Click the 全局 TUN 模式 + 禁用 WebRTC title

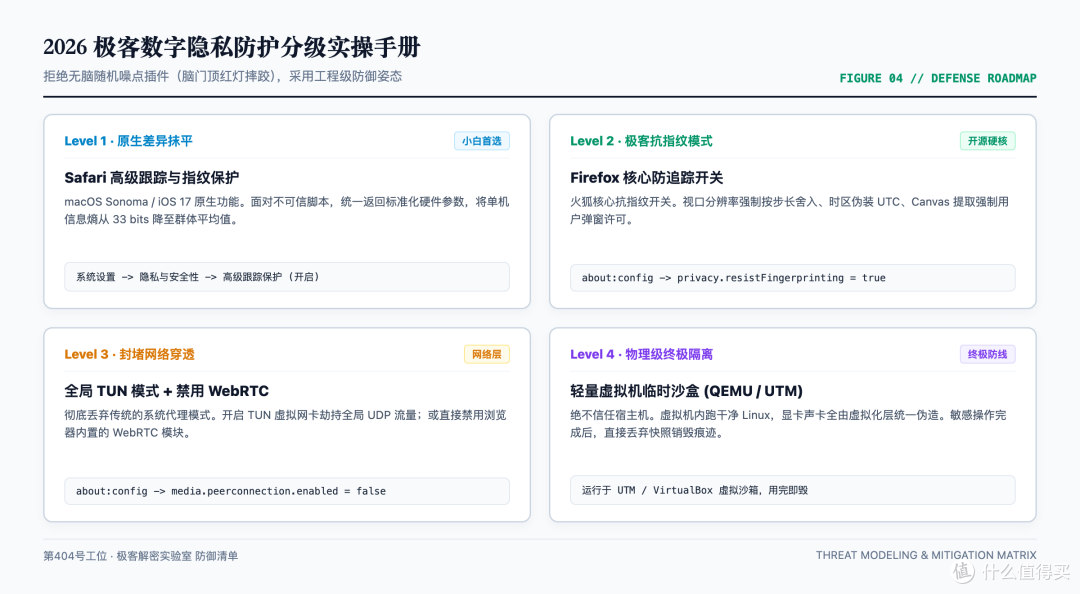pyautogui.click(x=167, y=391)
